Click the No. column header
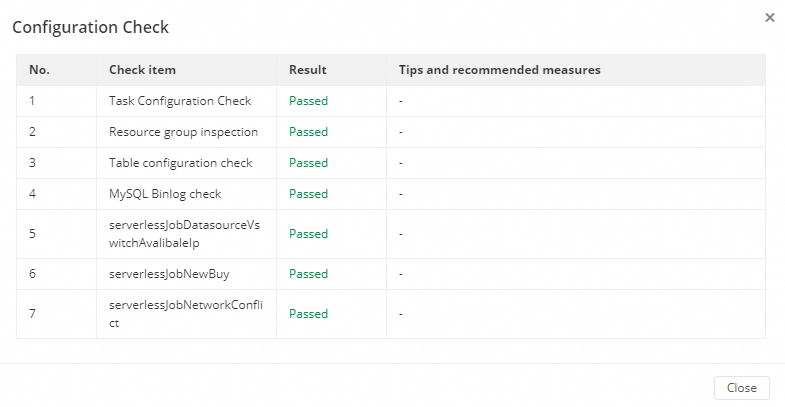The width and height of the screenshot is (785, 407). click(x=39, y=70)
